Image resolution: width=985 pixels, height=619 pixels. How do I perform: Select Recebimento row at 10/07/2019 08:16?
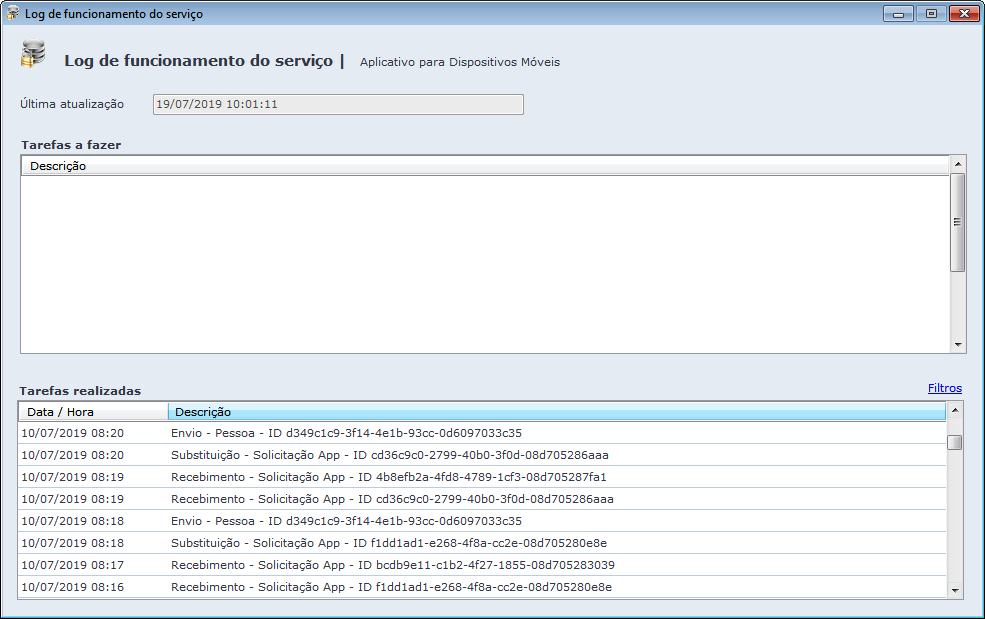coord(391,587)
